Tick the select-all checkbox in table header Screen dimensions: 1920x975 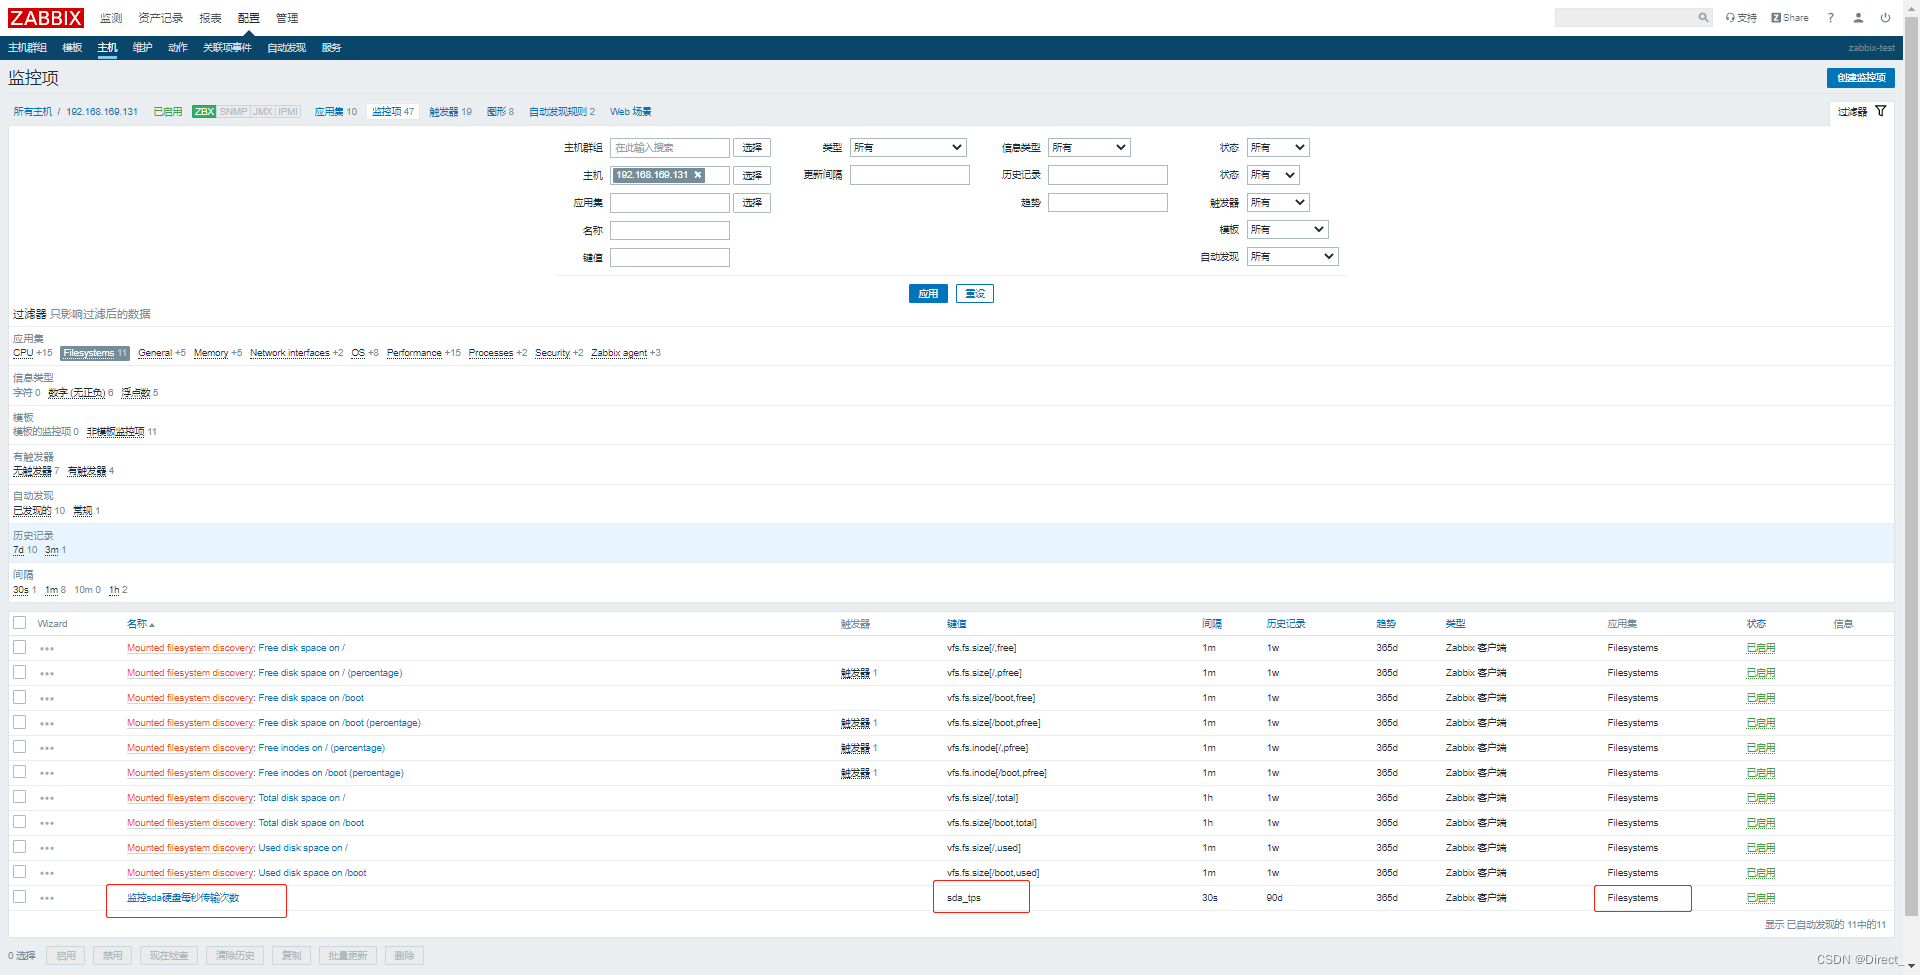[19, 623]
